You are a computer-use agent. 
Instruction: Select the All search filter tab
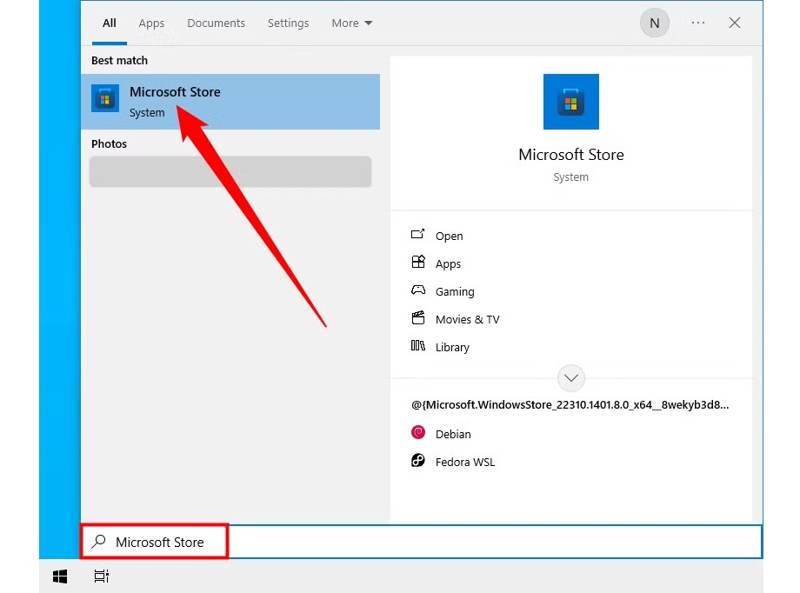(109, 23)
